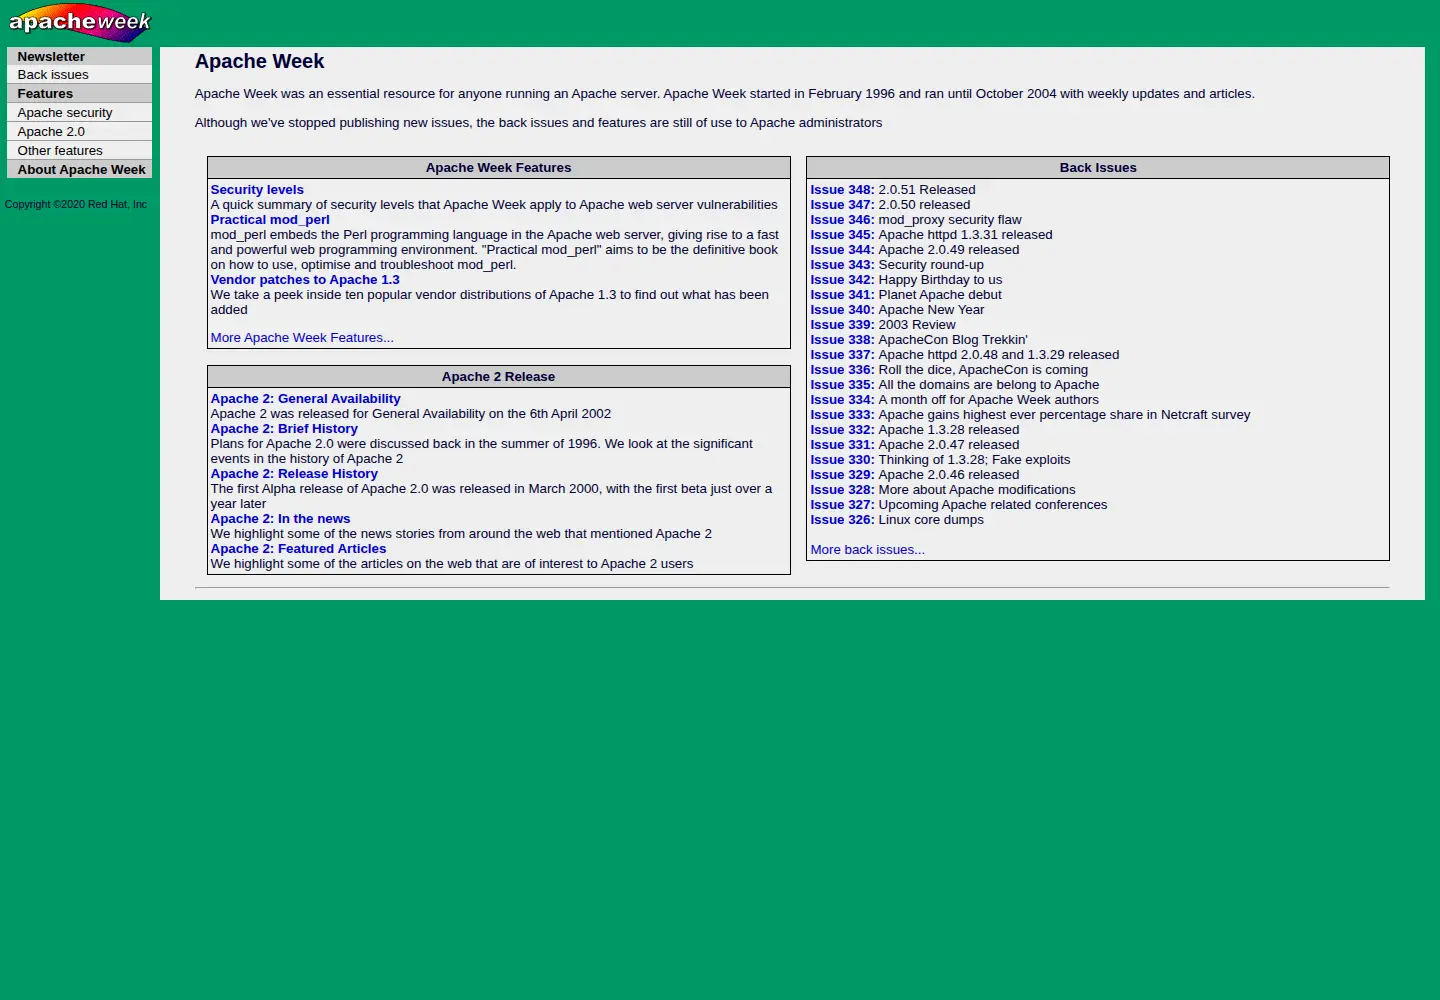This screenshot has width=1440, height=1000.
Task: Open Issue 332 link
Action: point(842,430)
